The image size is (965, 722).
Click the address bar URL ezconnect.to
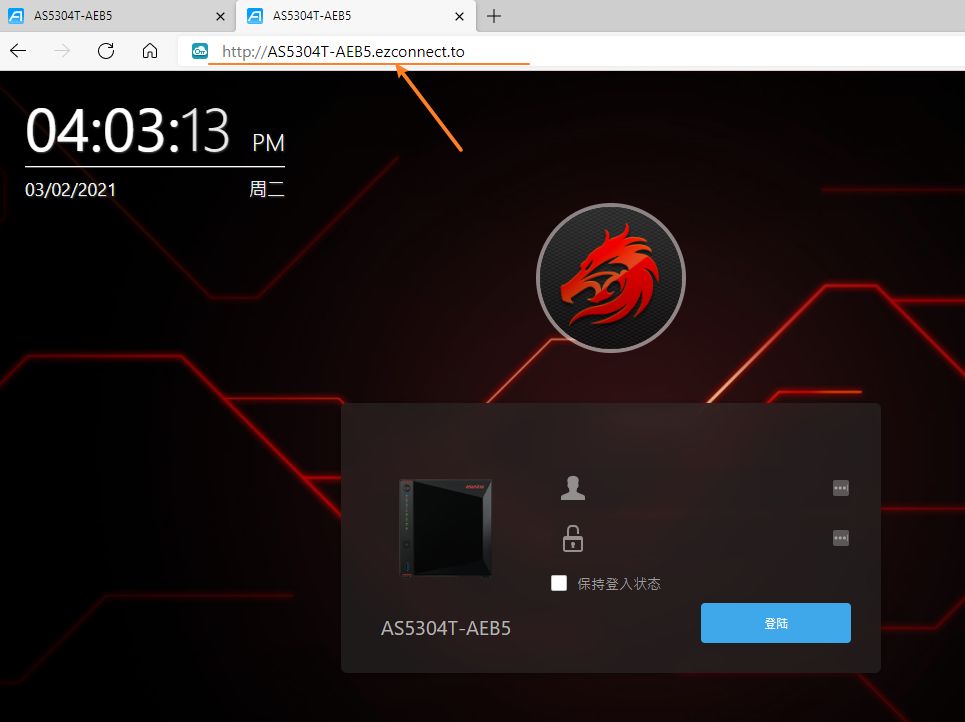pos(343,52)
